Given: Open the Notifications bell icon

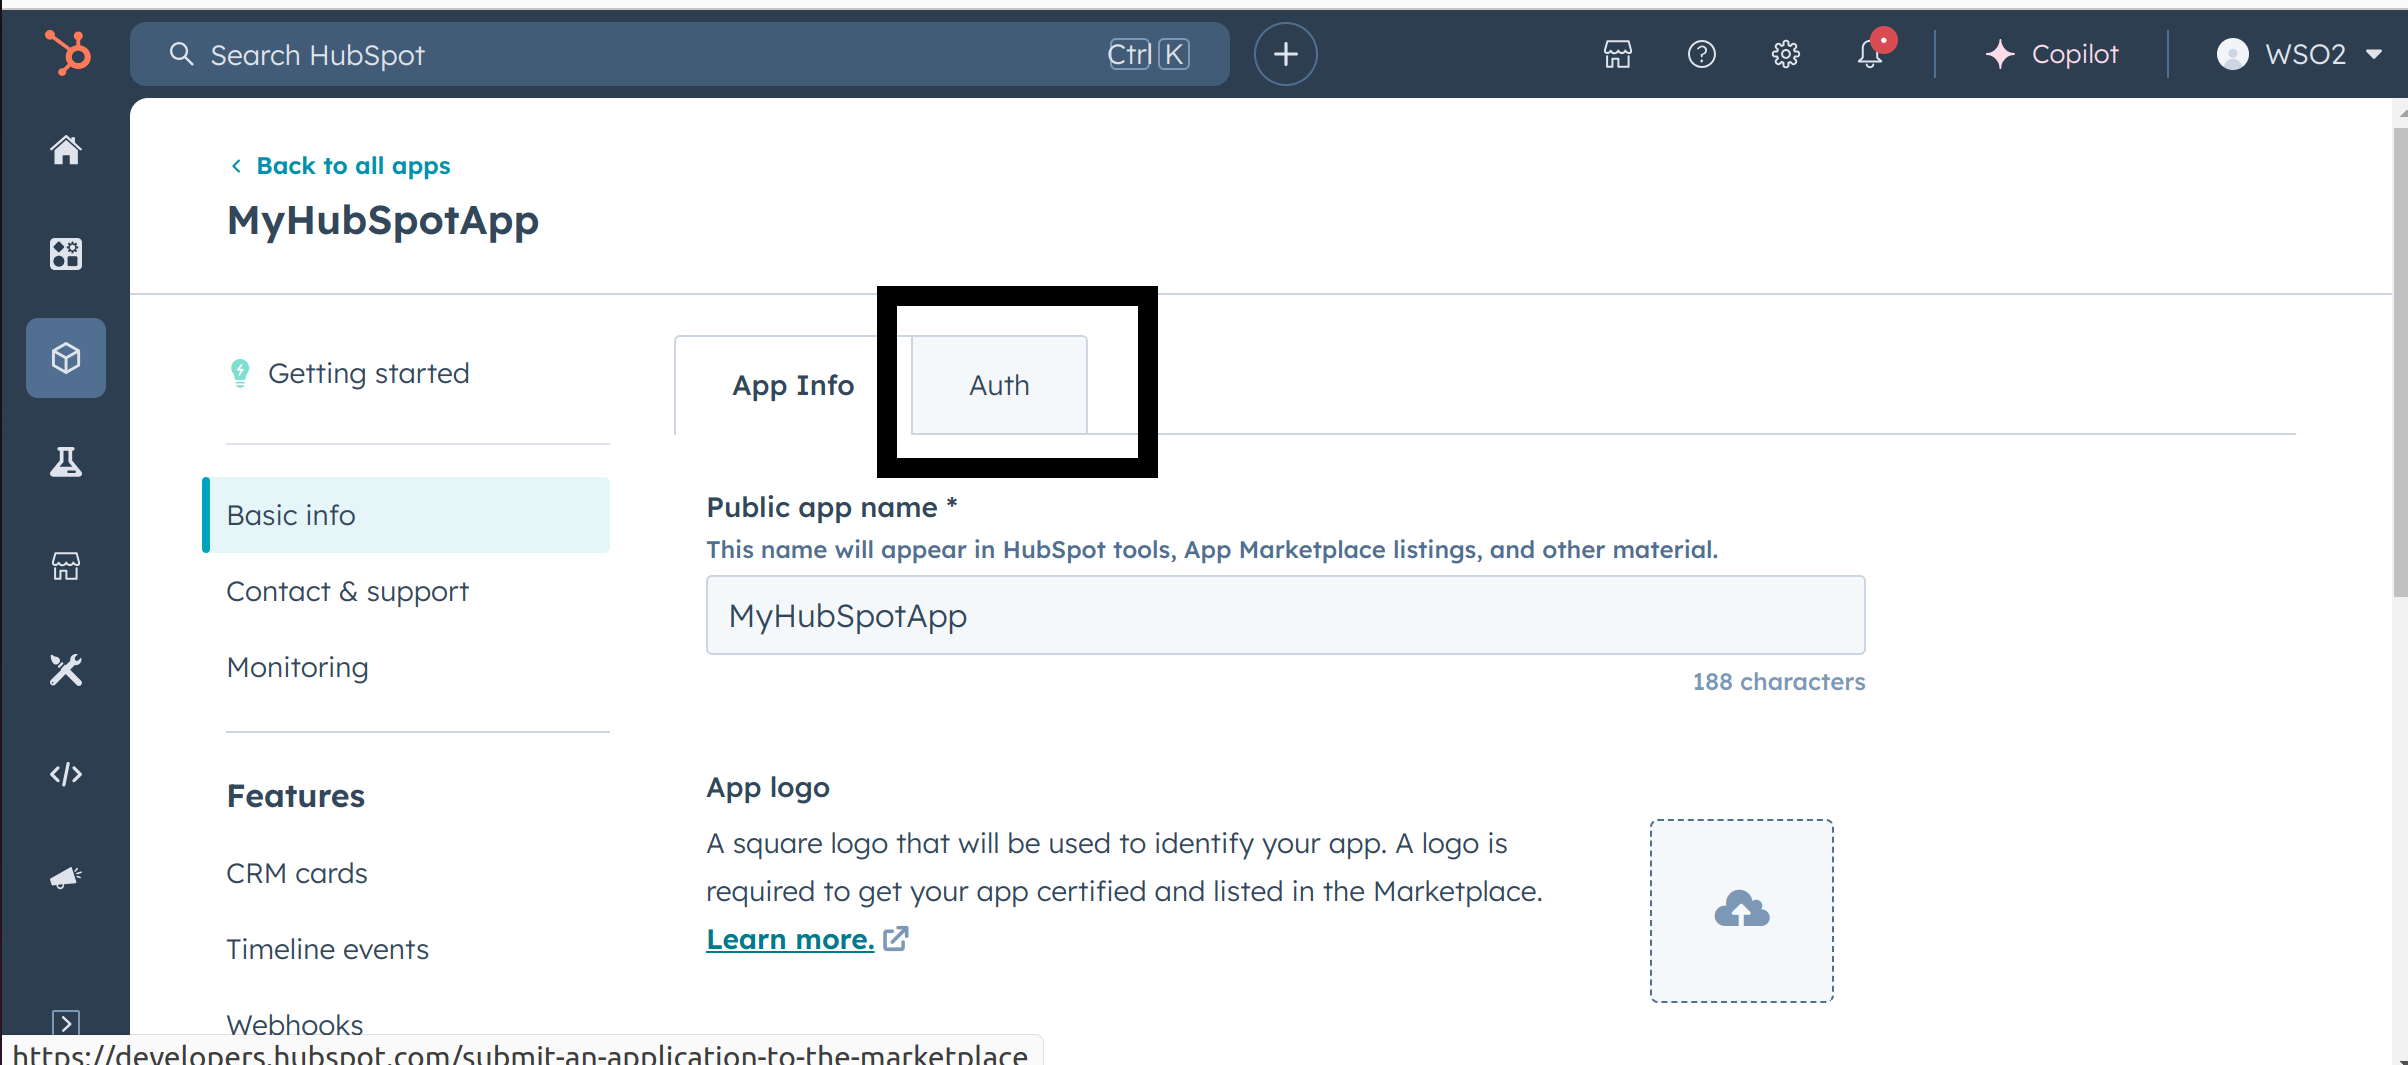Looking at the screenshot, I should [1870, 54].
